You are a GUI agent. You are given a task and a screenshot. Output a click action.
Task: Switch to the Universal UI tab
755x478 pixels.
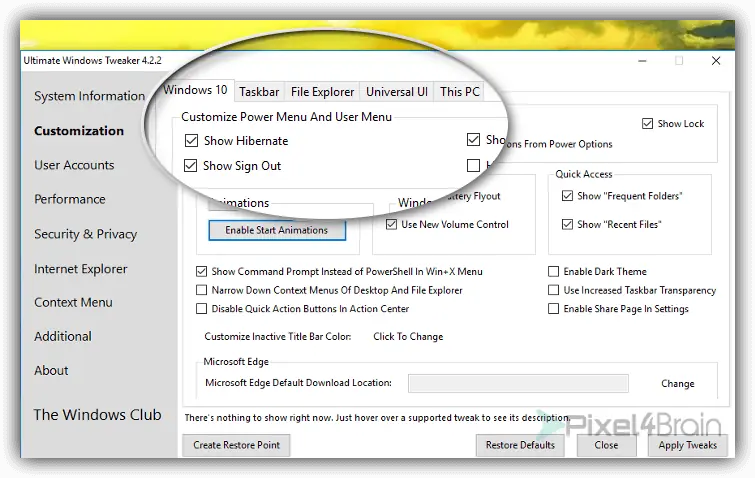tap(397, 91)
